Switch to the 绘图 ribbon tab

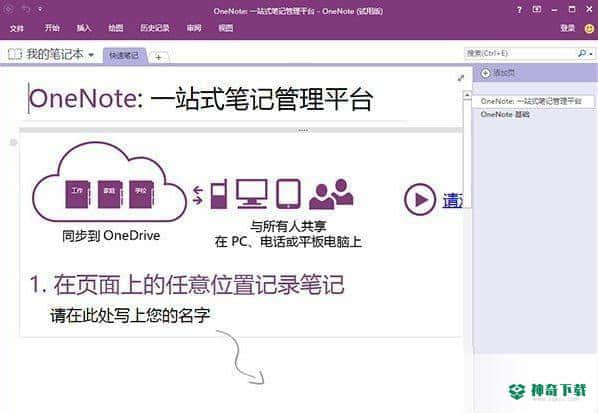tap(116, 28)
